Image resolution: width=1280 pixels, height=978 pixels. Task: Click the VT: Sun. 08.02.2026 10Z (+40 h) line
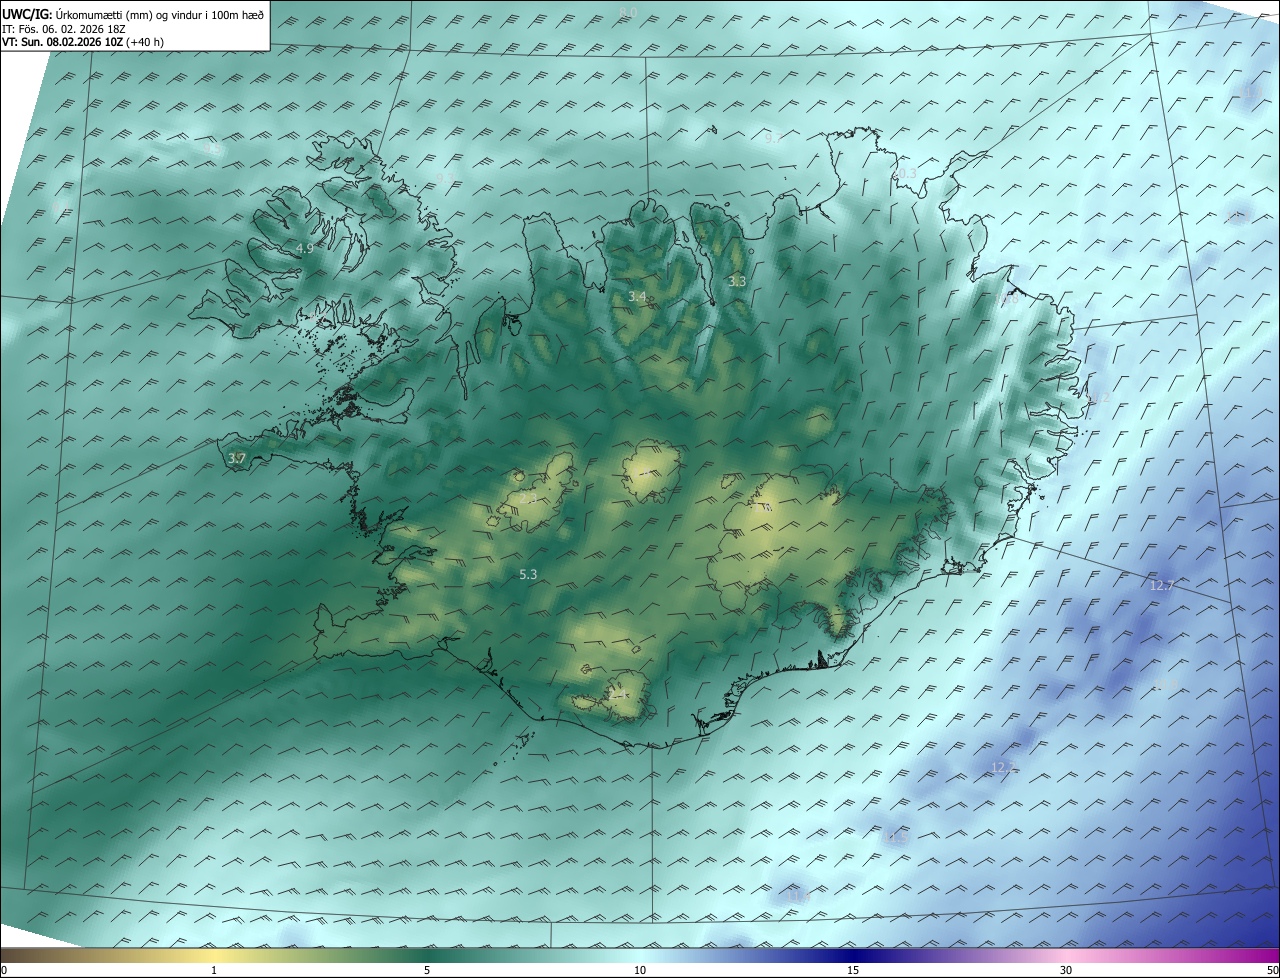(83, 42)
